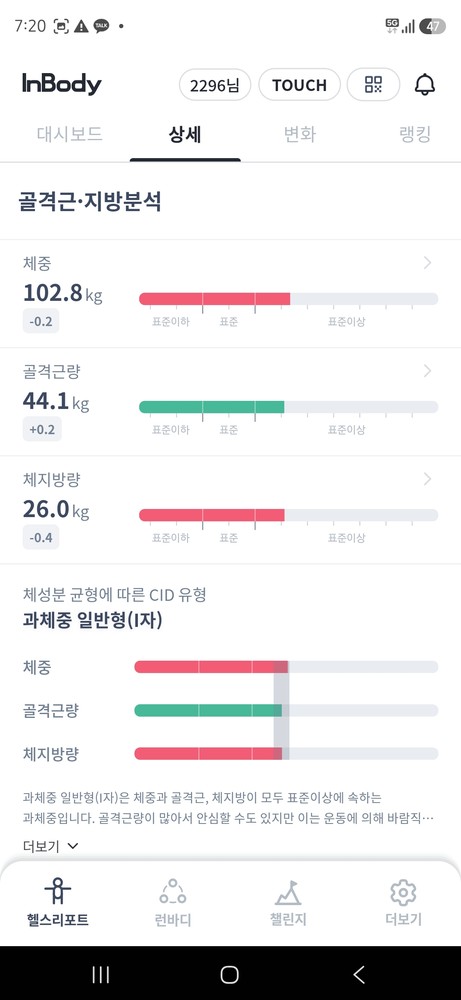The width and height of the screenshot is (461, 1000).
Task: Open the recent apps button
Action: click(101, 974)
